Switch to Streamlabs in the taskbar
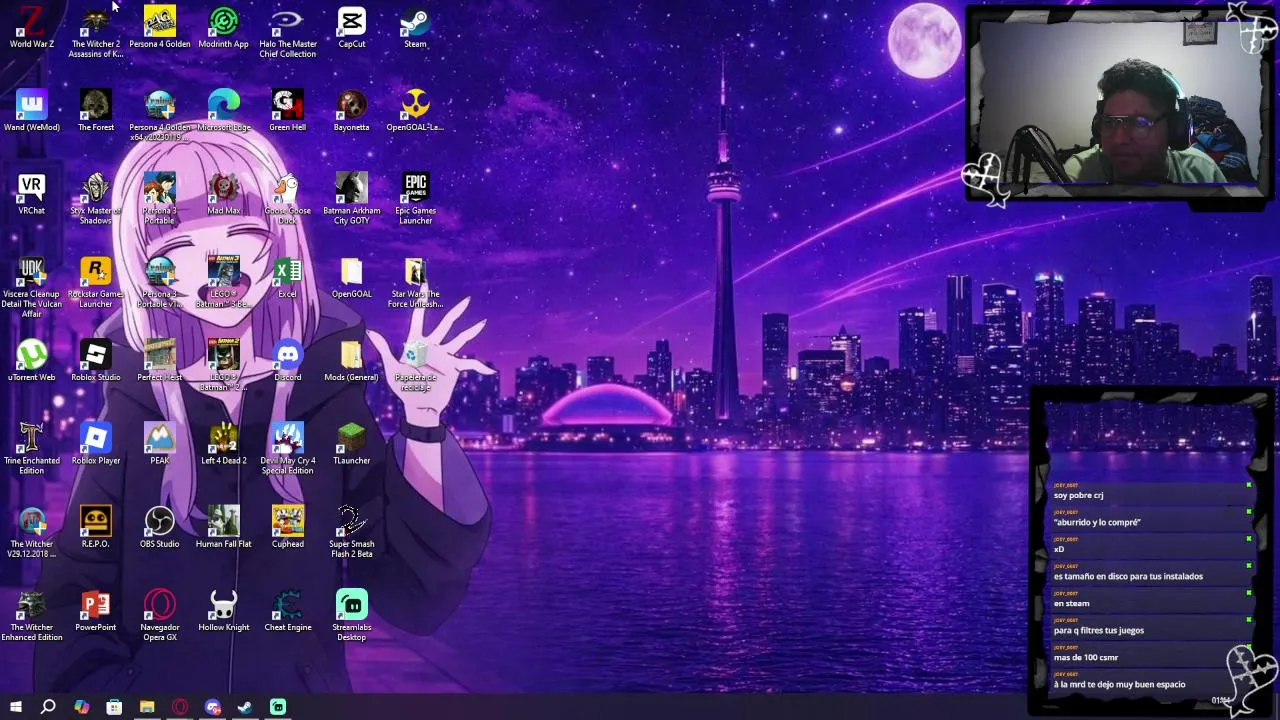 tap(278, 707)
